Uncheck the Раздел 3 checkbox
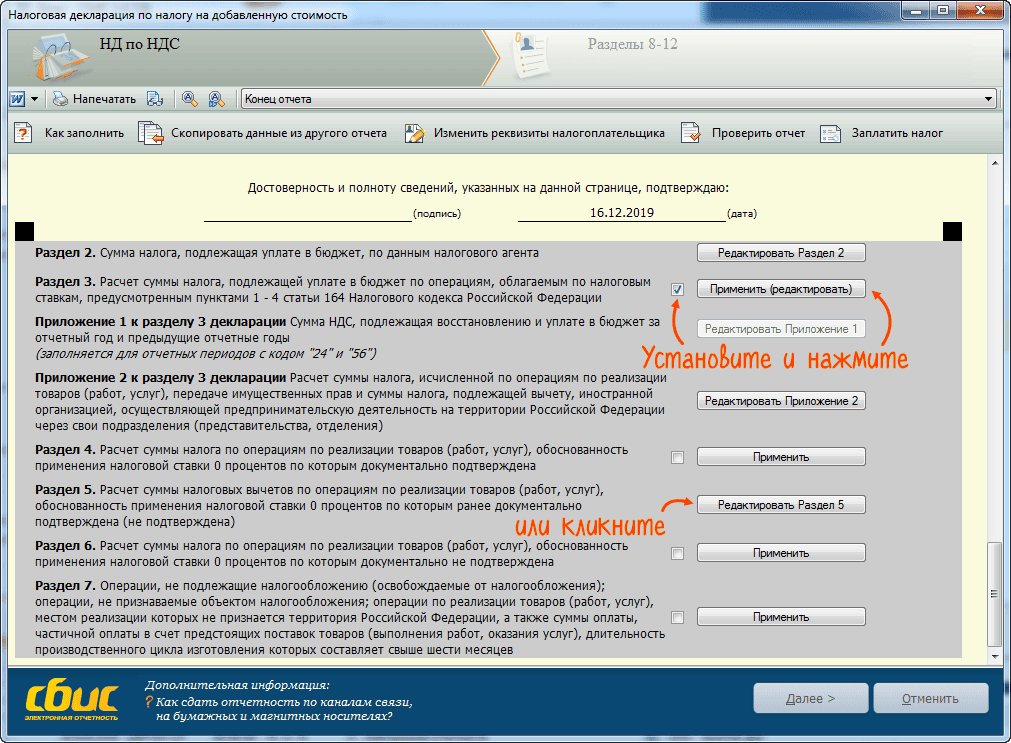Viewport: 1011px width, 743px height. point(677,289)
